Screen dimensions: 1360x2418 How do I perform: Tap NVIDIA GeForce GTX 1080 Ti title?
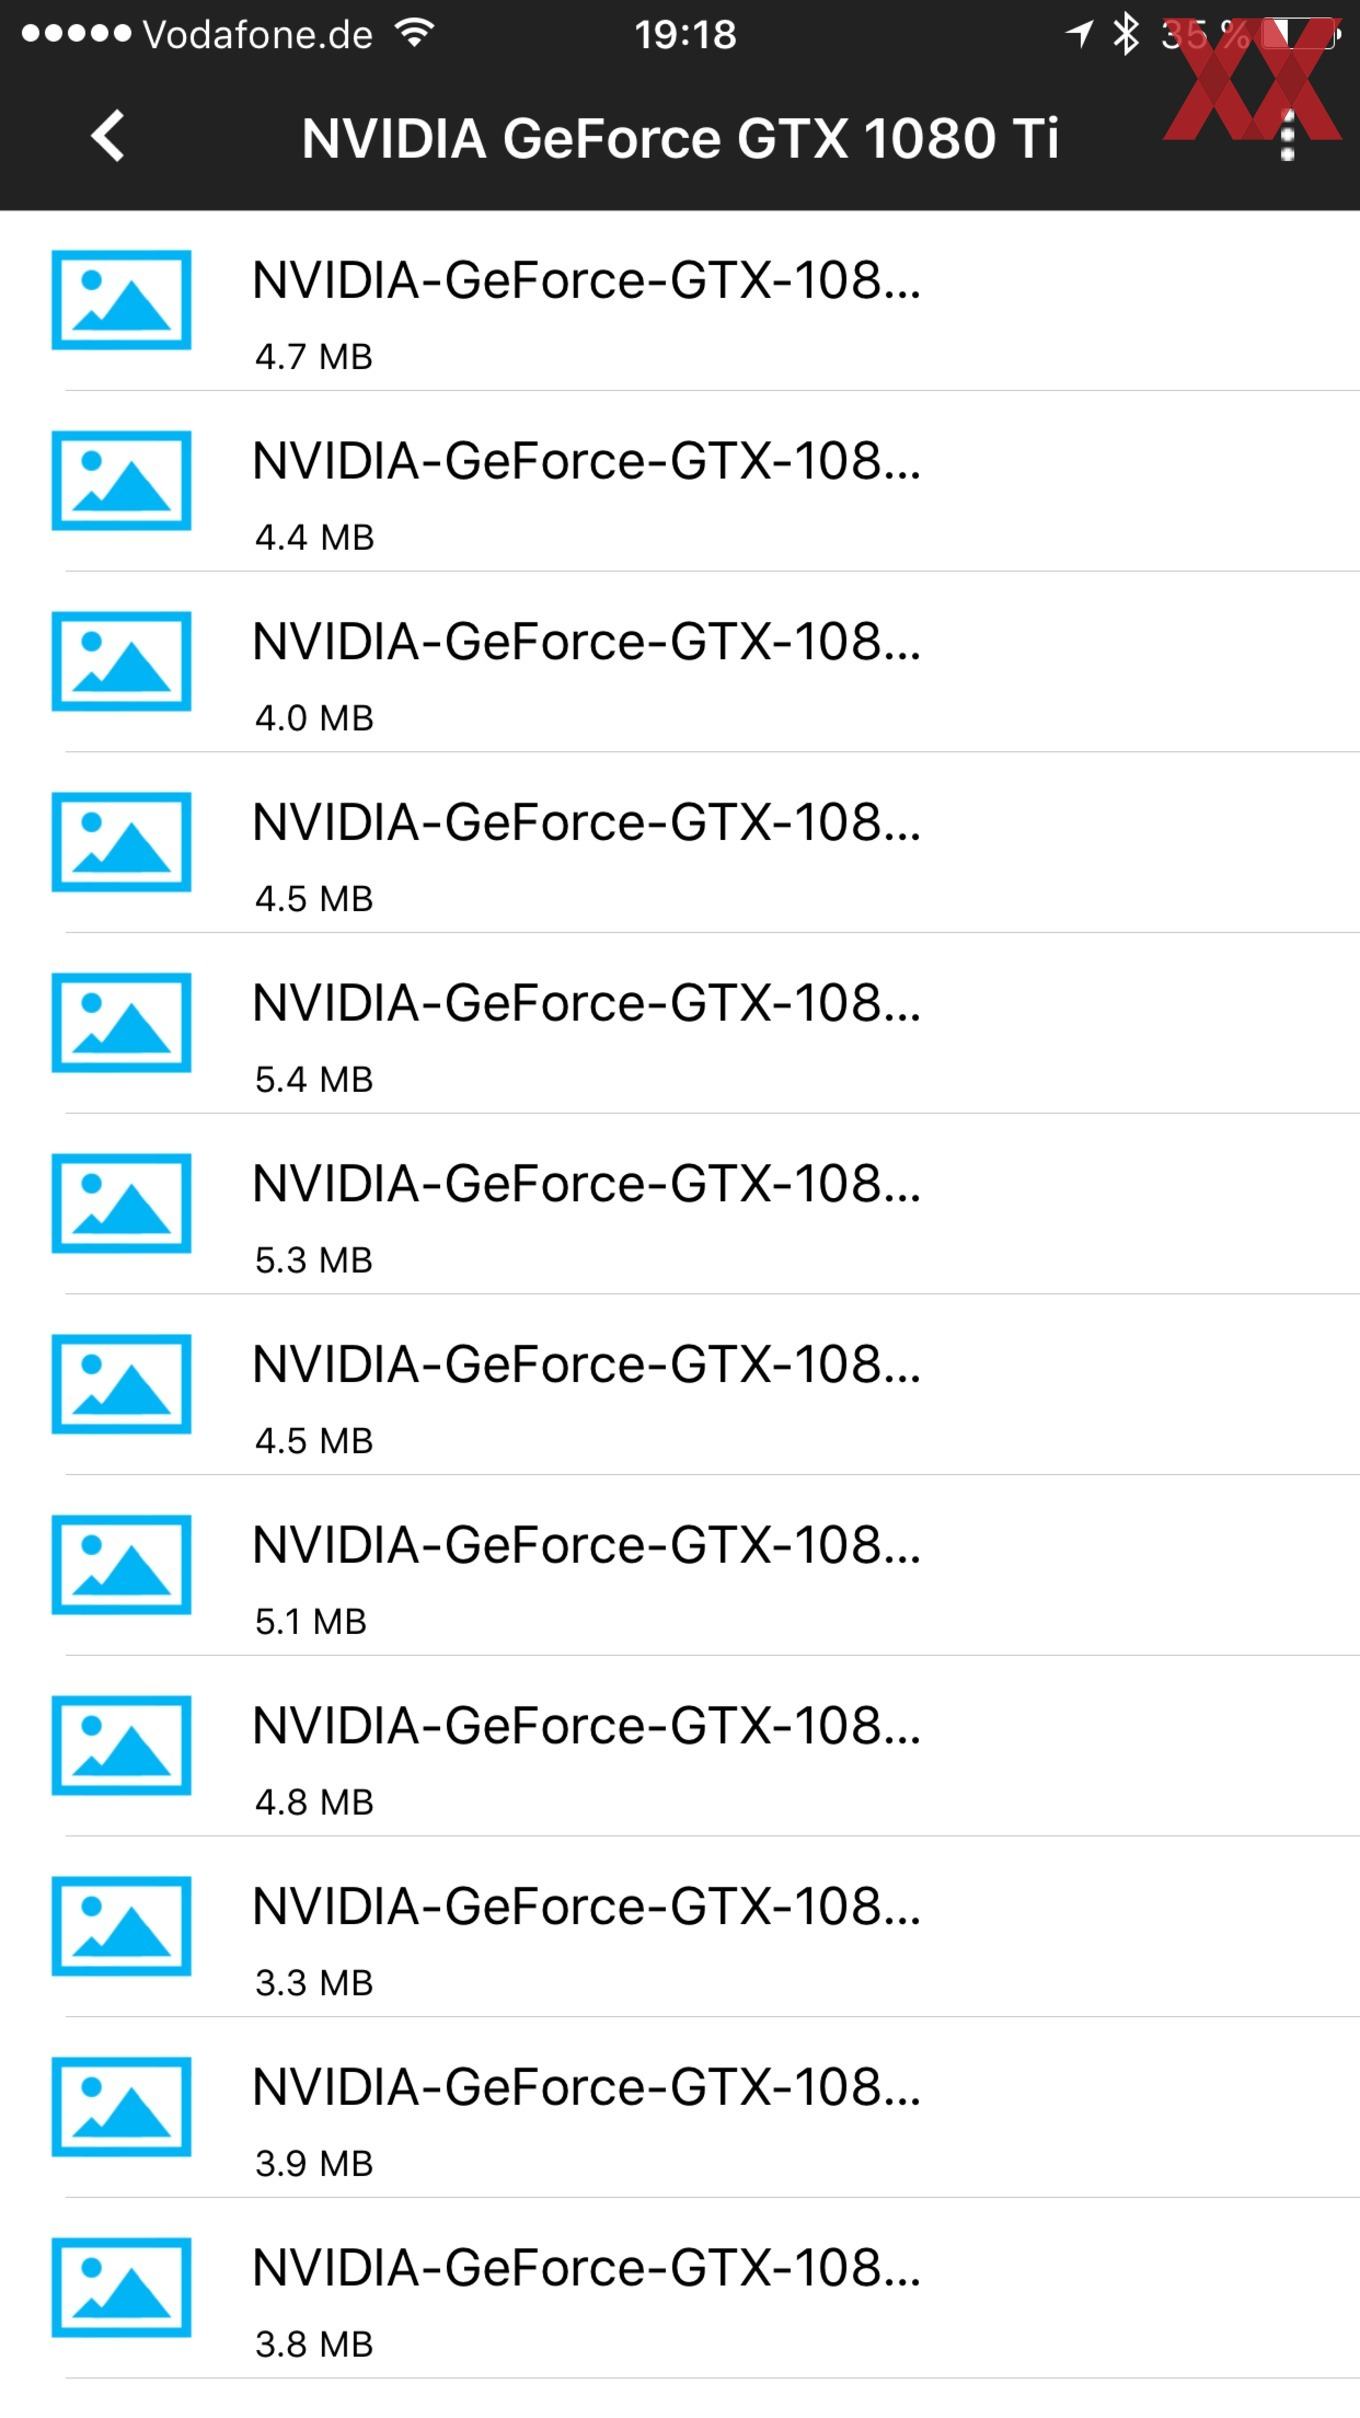click(x=680, y=138)
